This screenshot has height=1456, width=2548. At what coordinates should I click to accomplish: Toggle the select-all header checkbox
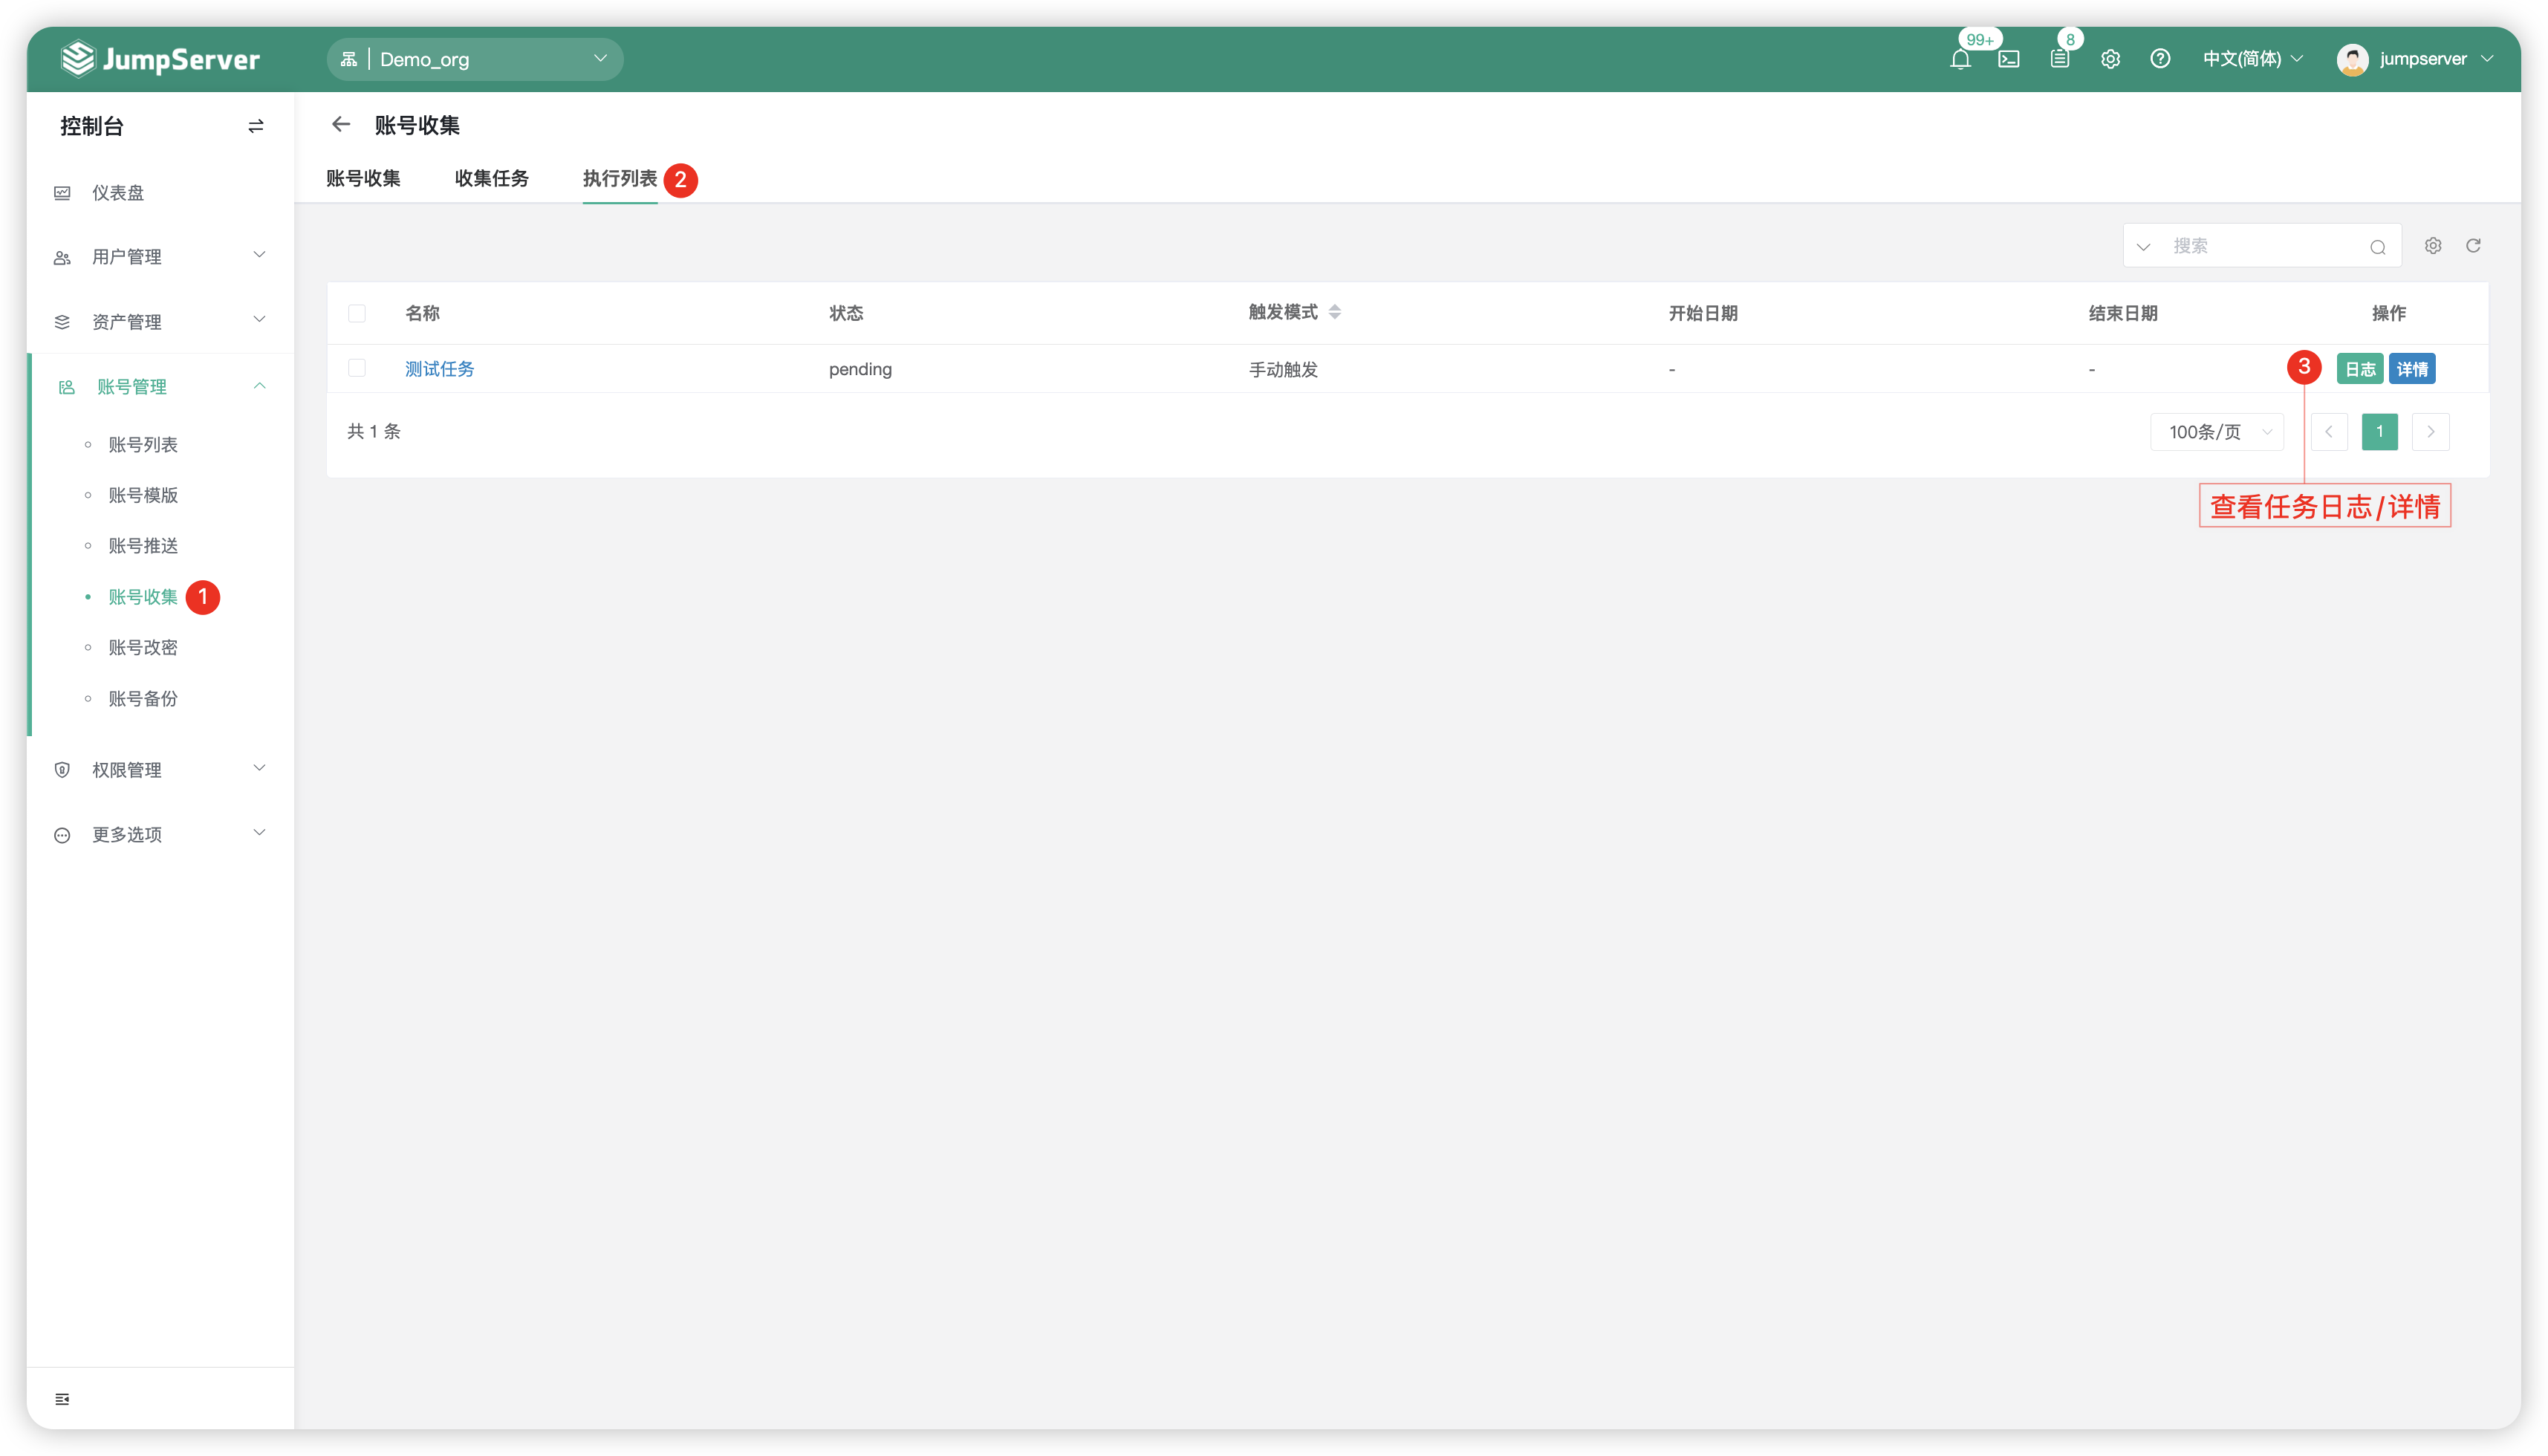point(357,314)
